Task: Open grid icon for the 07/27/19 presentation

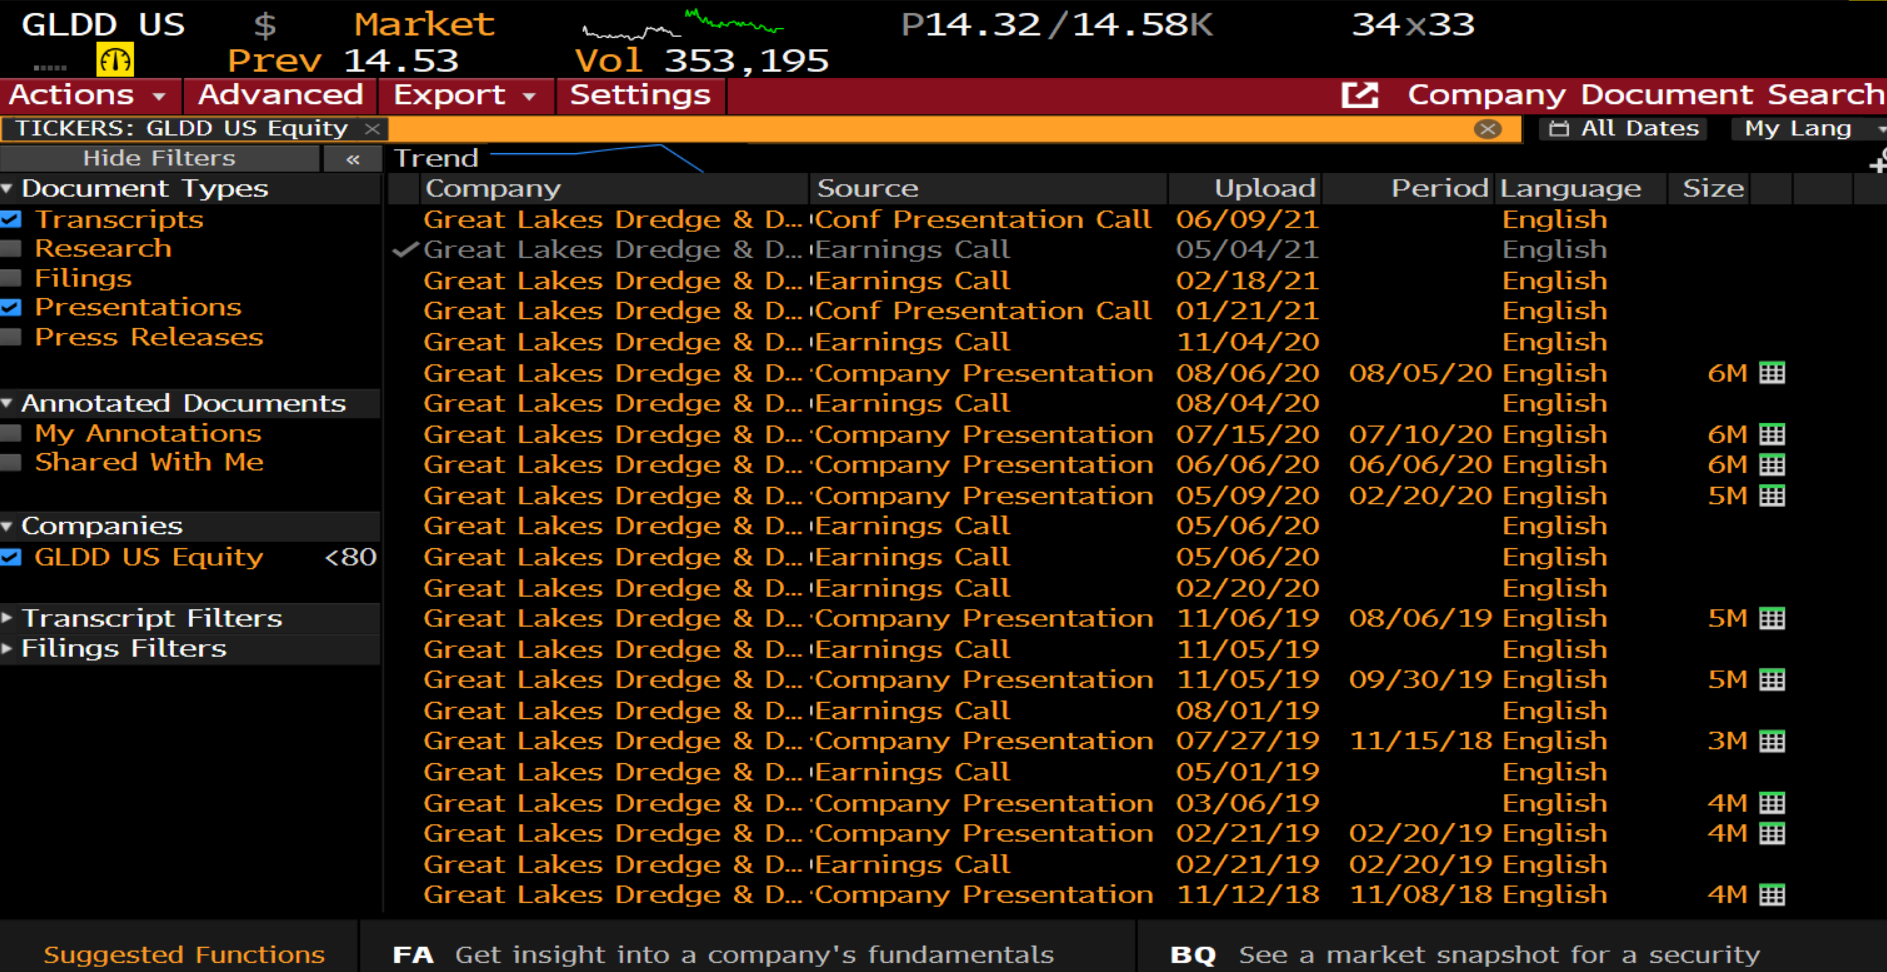Action: pyautogui.click(x=1772, y=741)
